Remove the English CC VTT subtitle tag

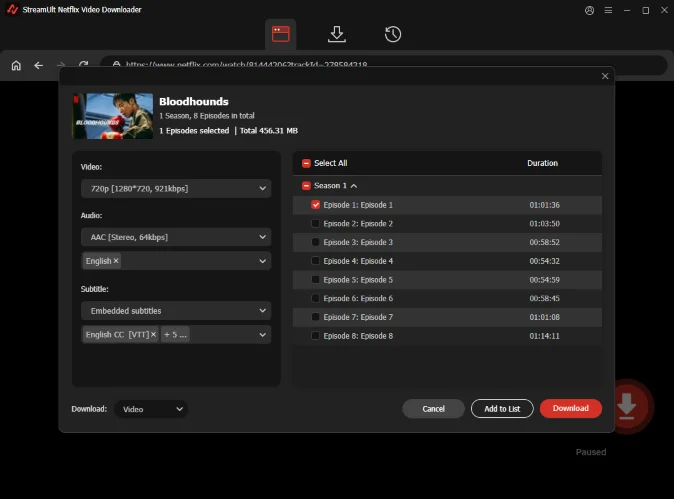153,334
